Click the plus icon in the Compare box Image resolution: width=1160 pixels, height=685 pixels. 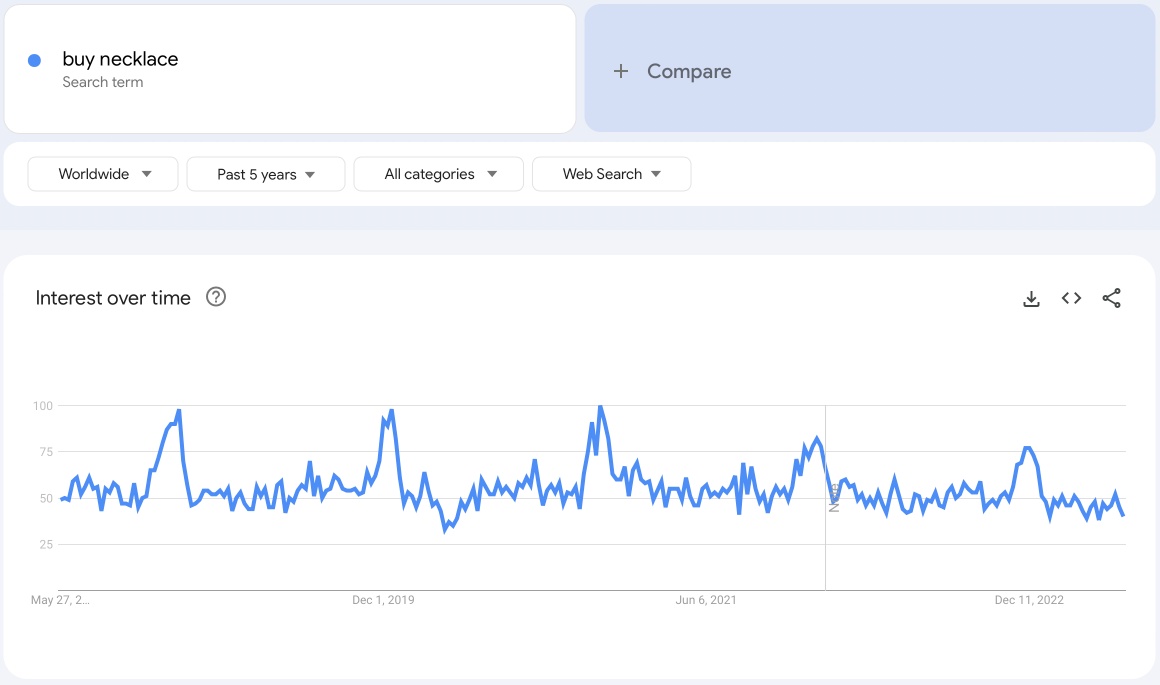(620, 71)
